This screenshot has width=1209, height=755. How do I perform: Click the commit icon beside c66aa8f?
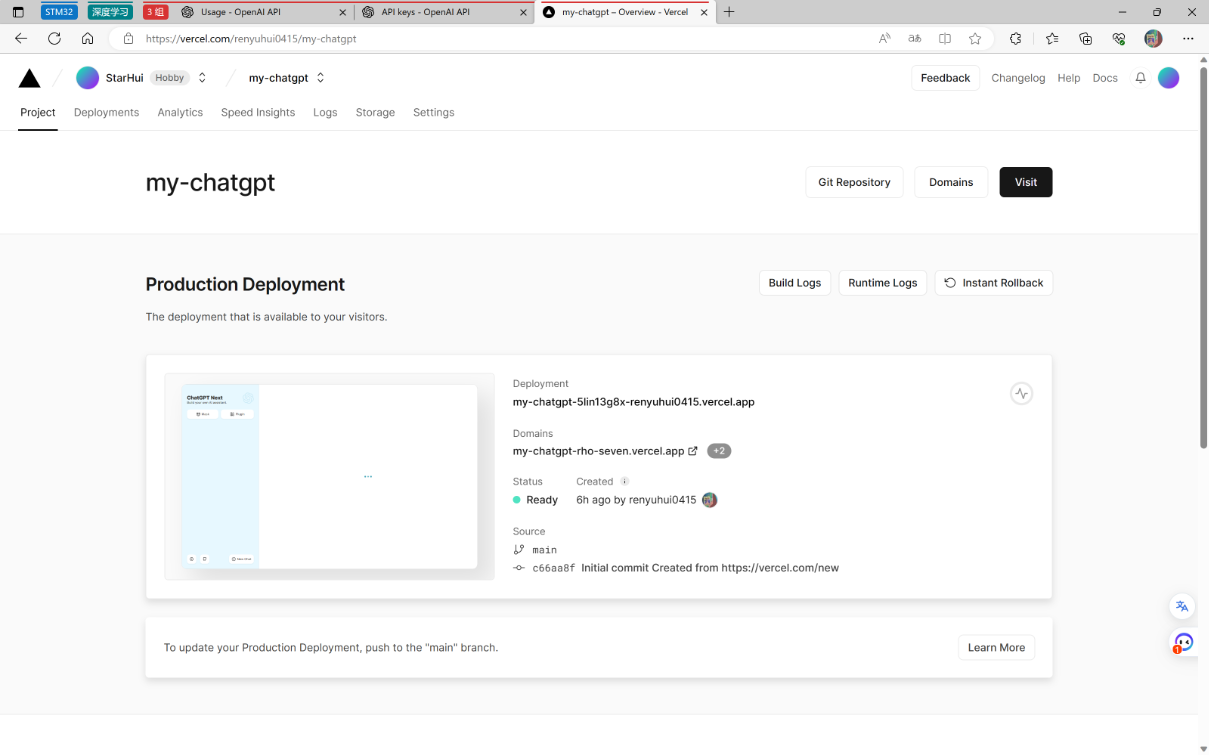click(x=518, y=568)
